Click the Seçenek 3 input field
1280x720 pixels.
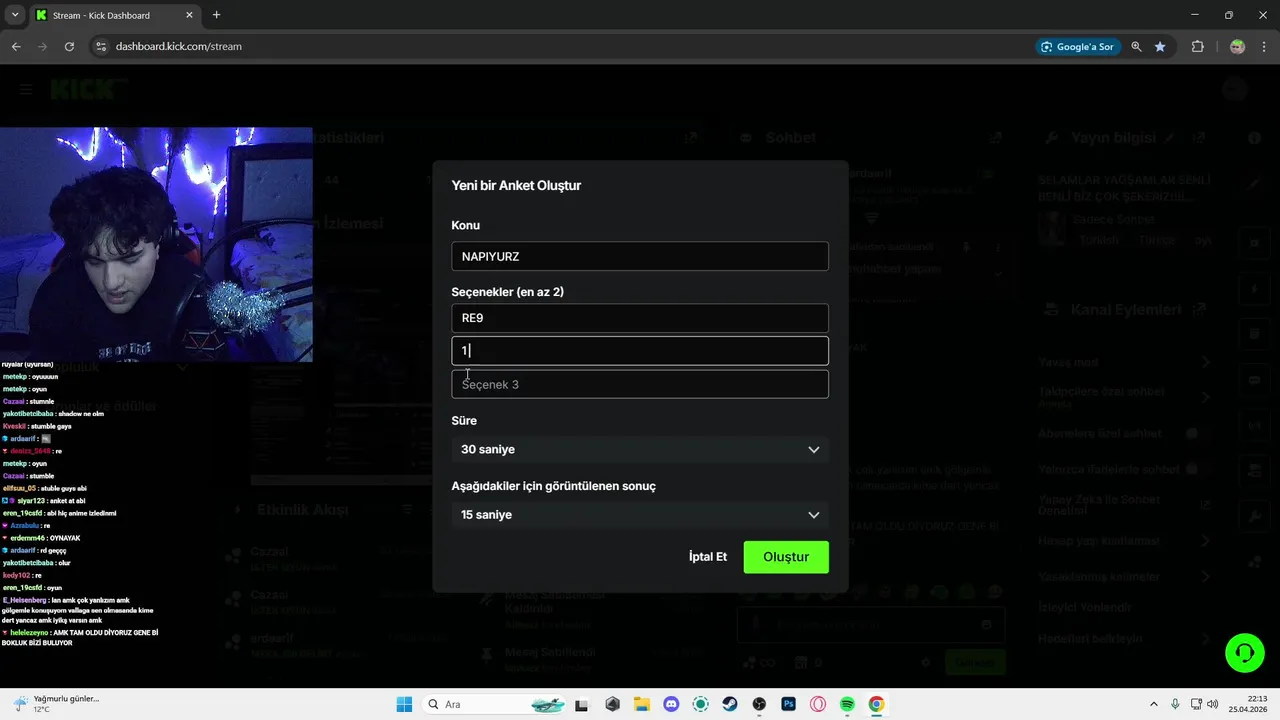640,384
